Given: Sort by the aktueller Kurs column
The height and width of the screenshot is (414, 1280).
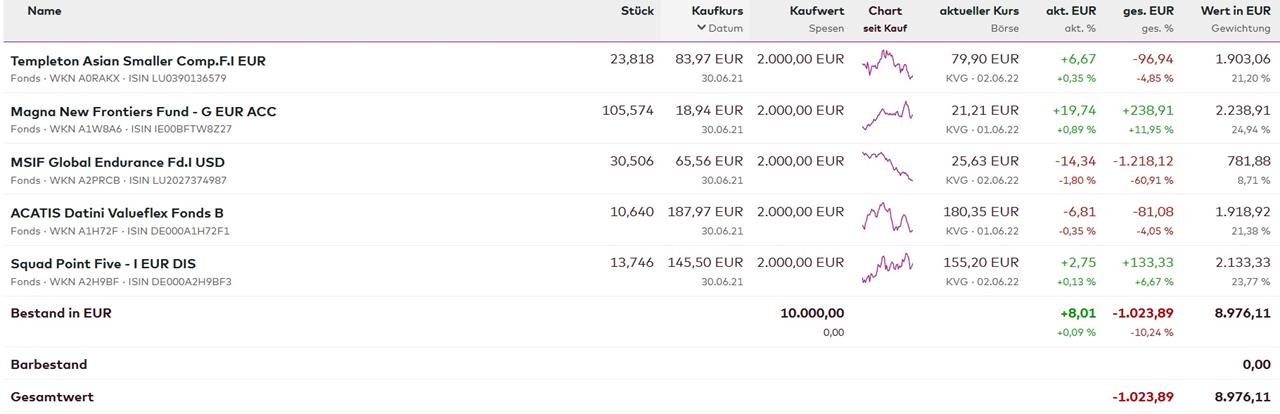Looking at the screenshot, I should (979, 11).
